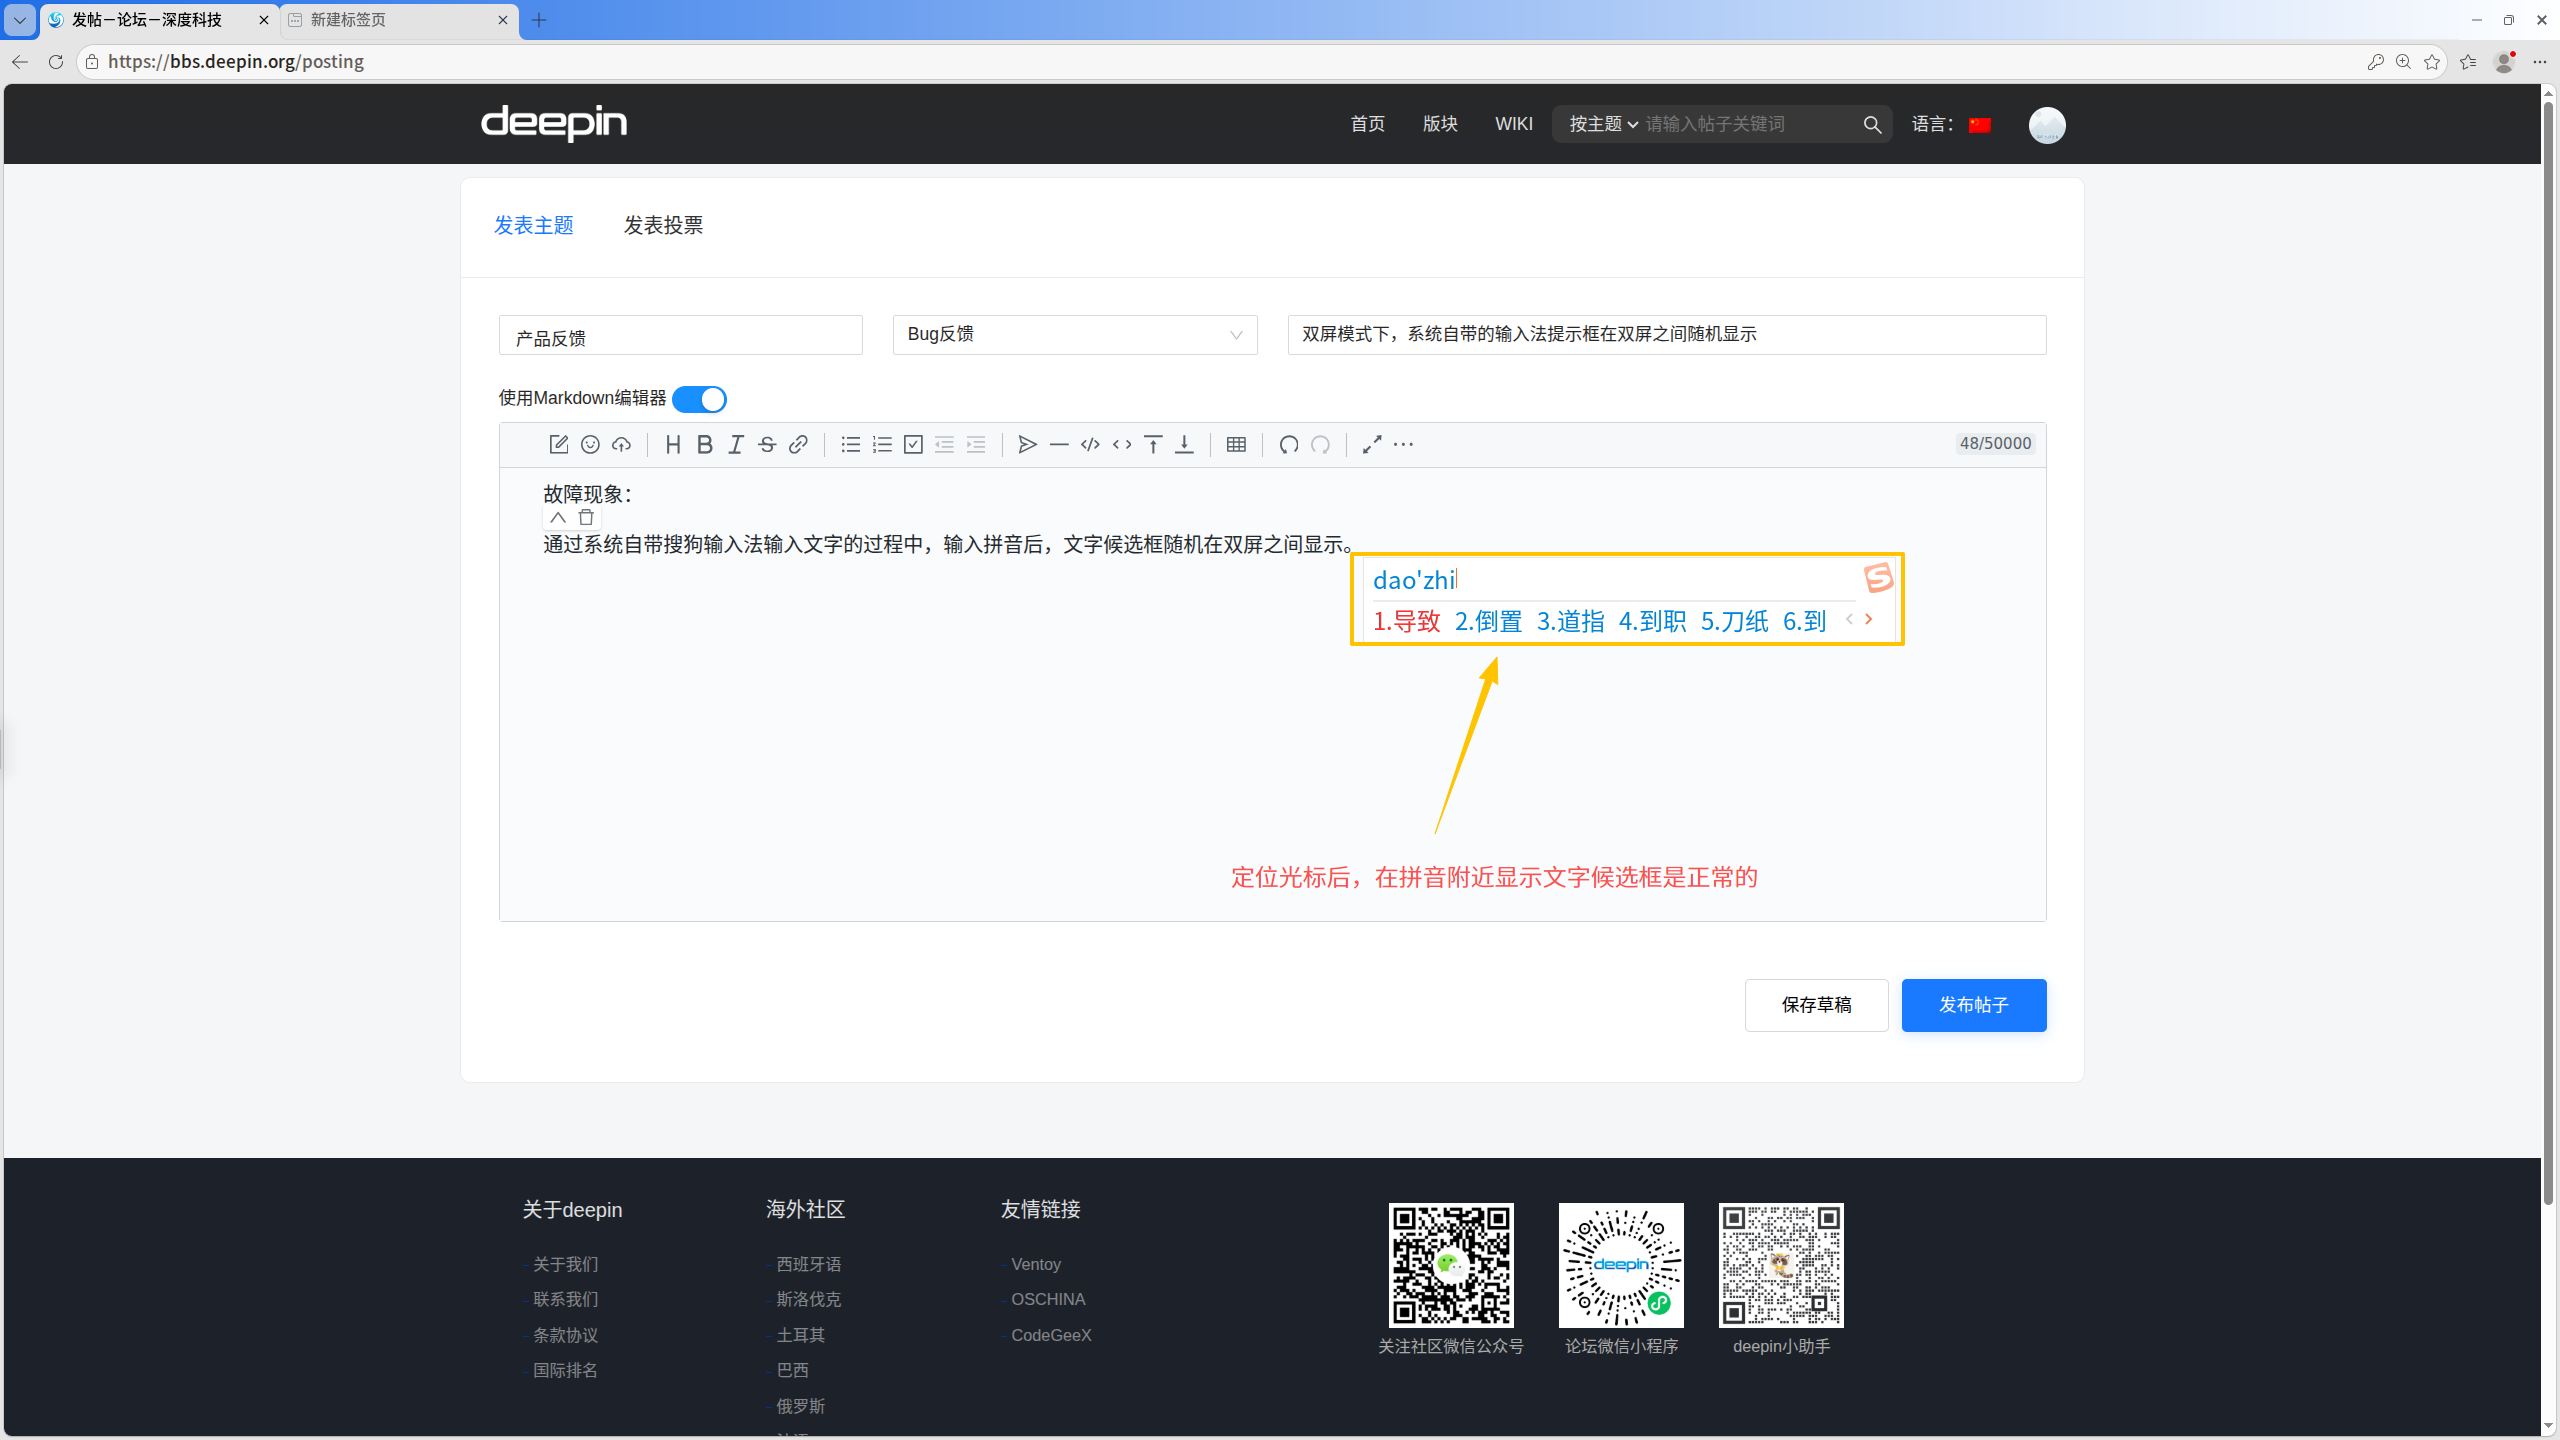
Task: Change site language via flag icon
Action: (x=1980, y=125)
